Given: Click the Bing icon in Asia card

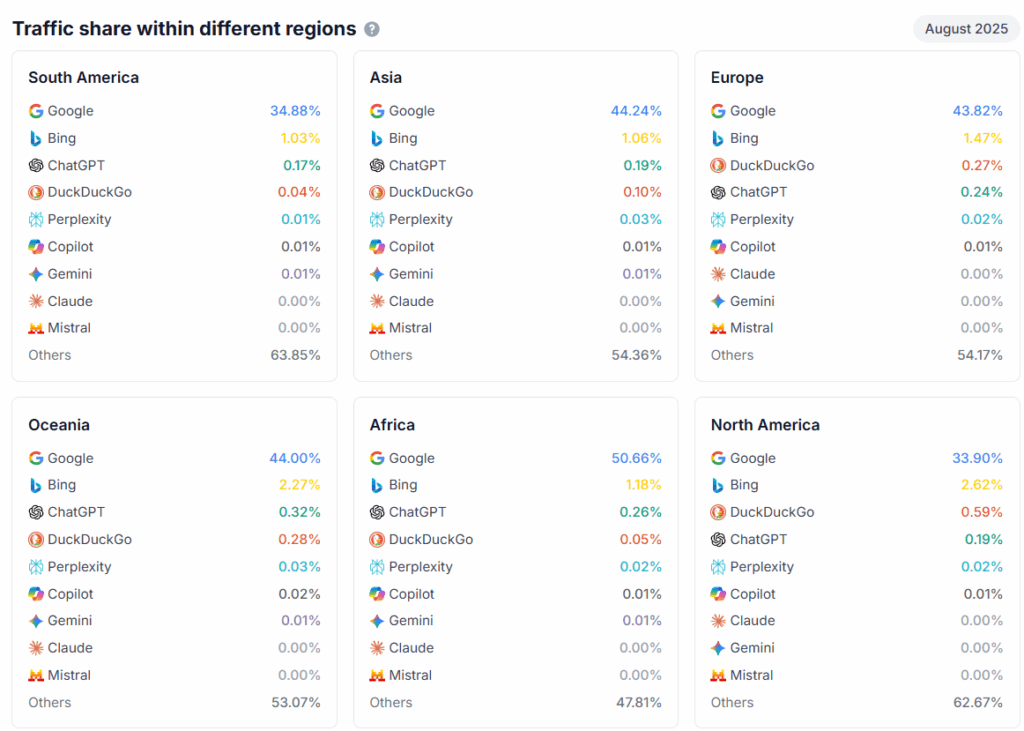Looking at the screenshot, I should click(377, 139).
